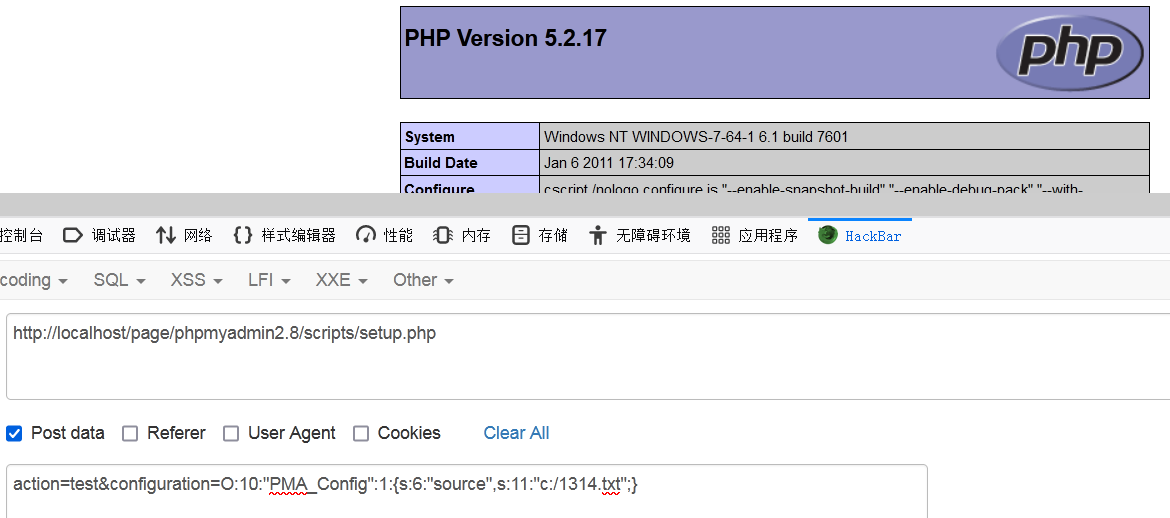Open the Storage (存储) devtools tab

539,236
